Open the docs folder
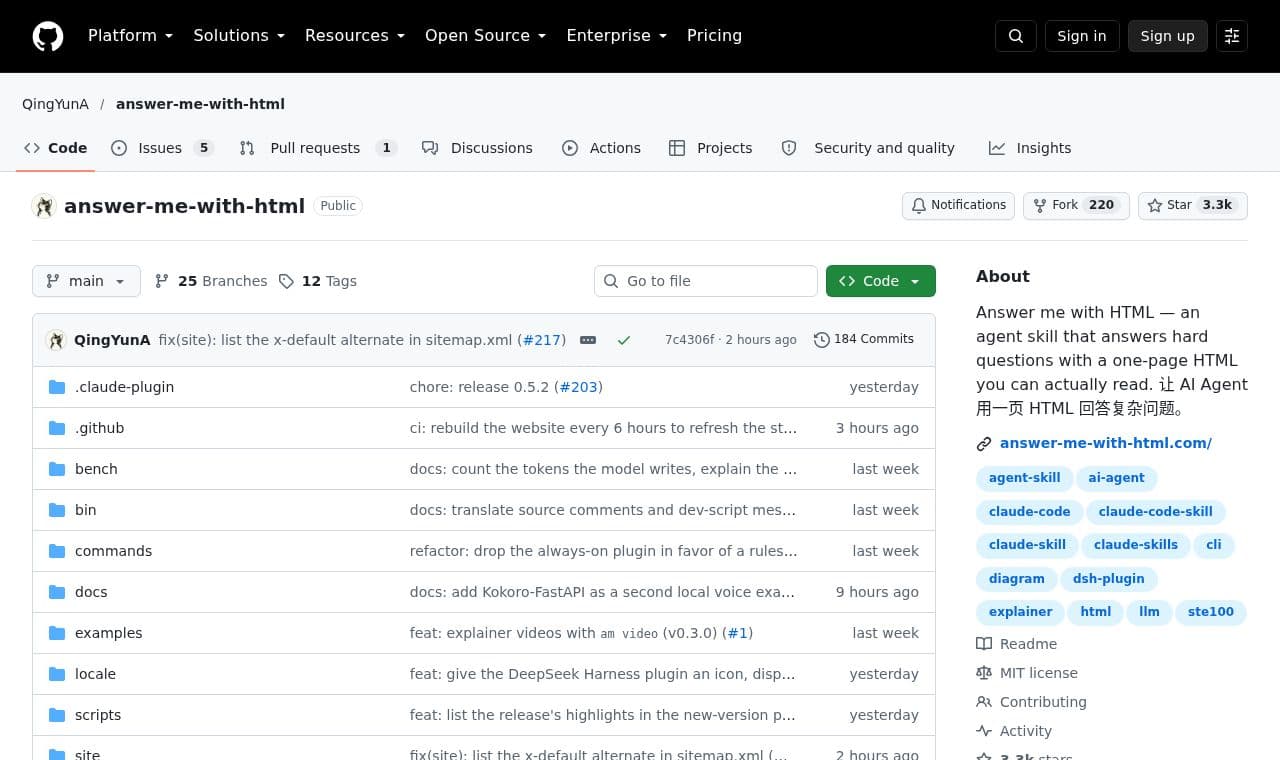This screenshot has height=760, width=1280. click(x=91, y=592)
